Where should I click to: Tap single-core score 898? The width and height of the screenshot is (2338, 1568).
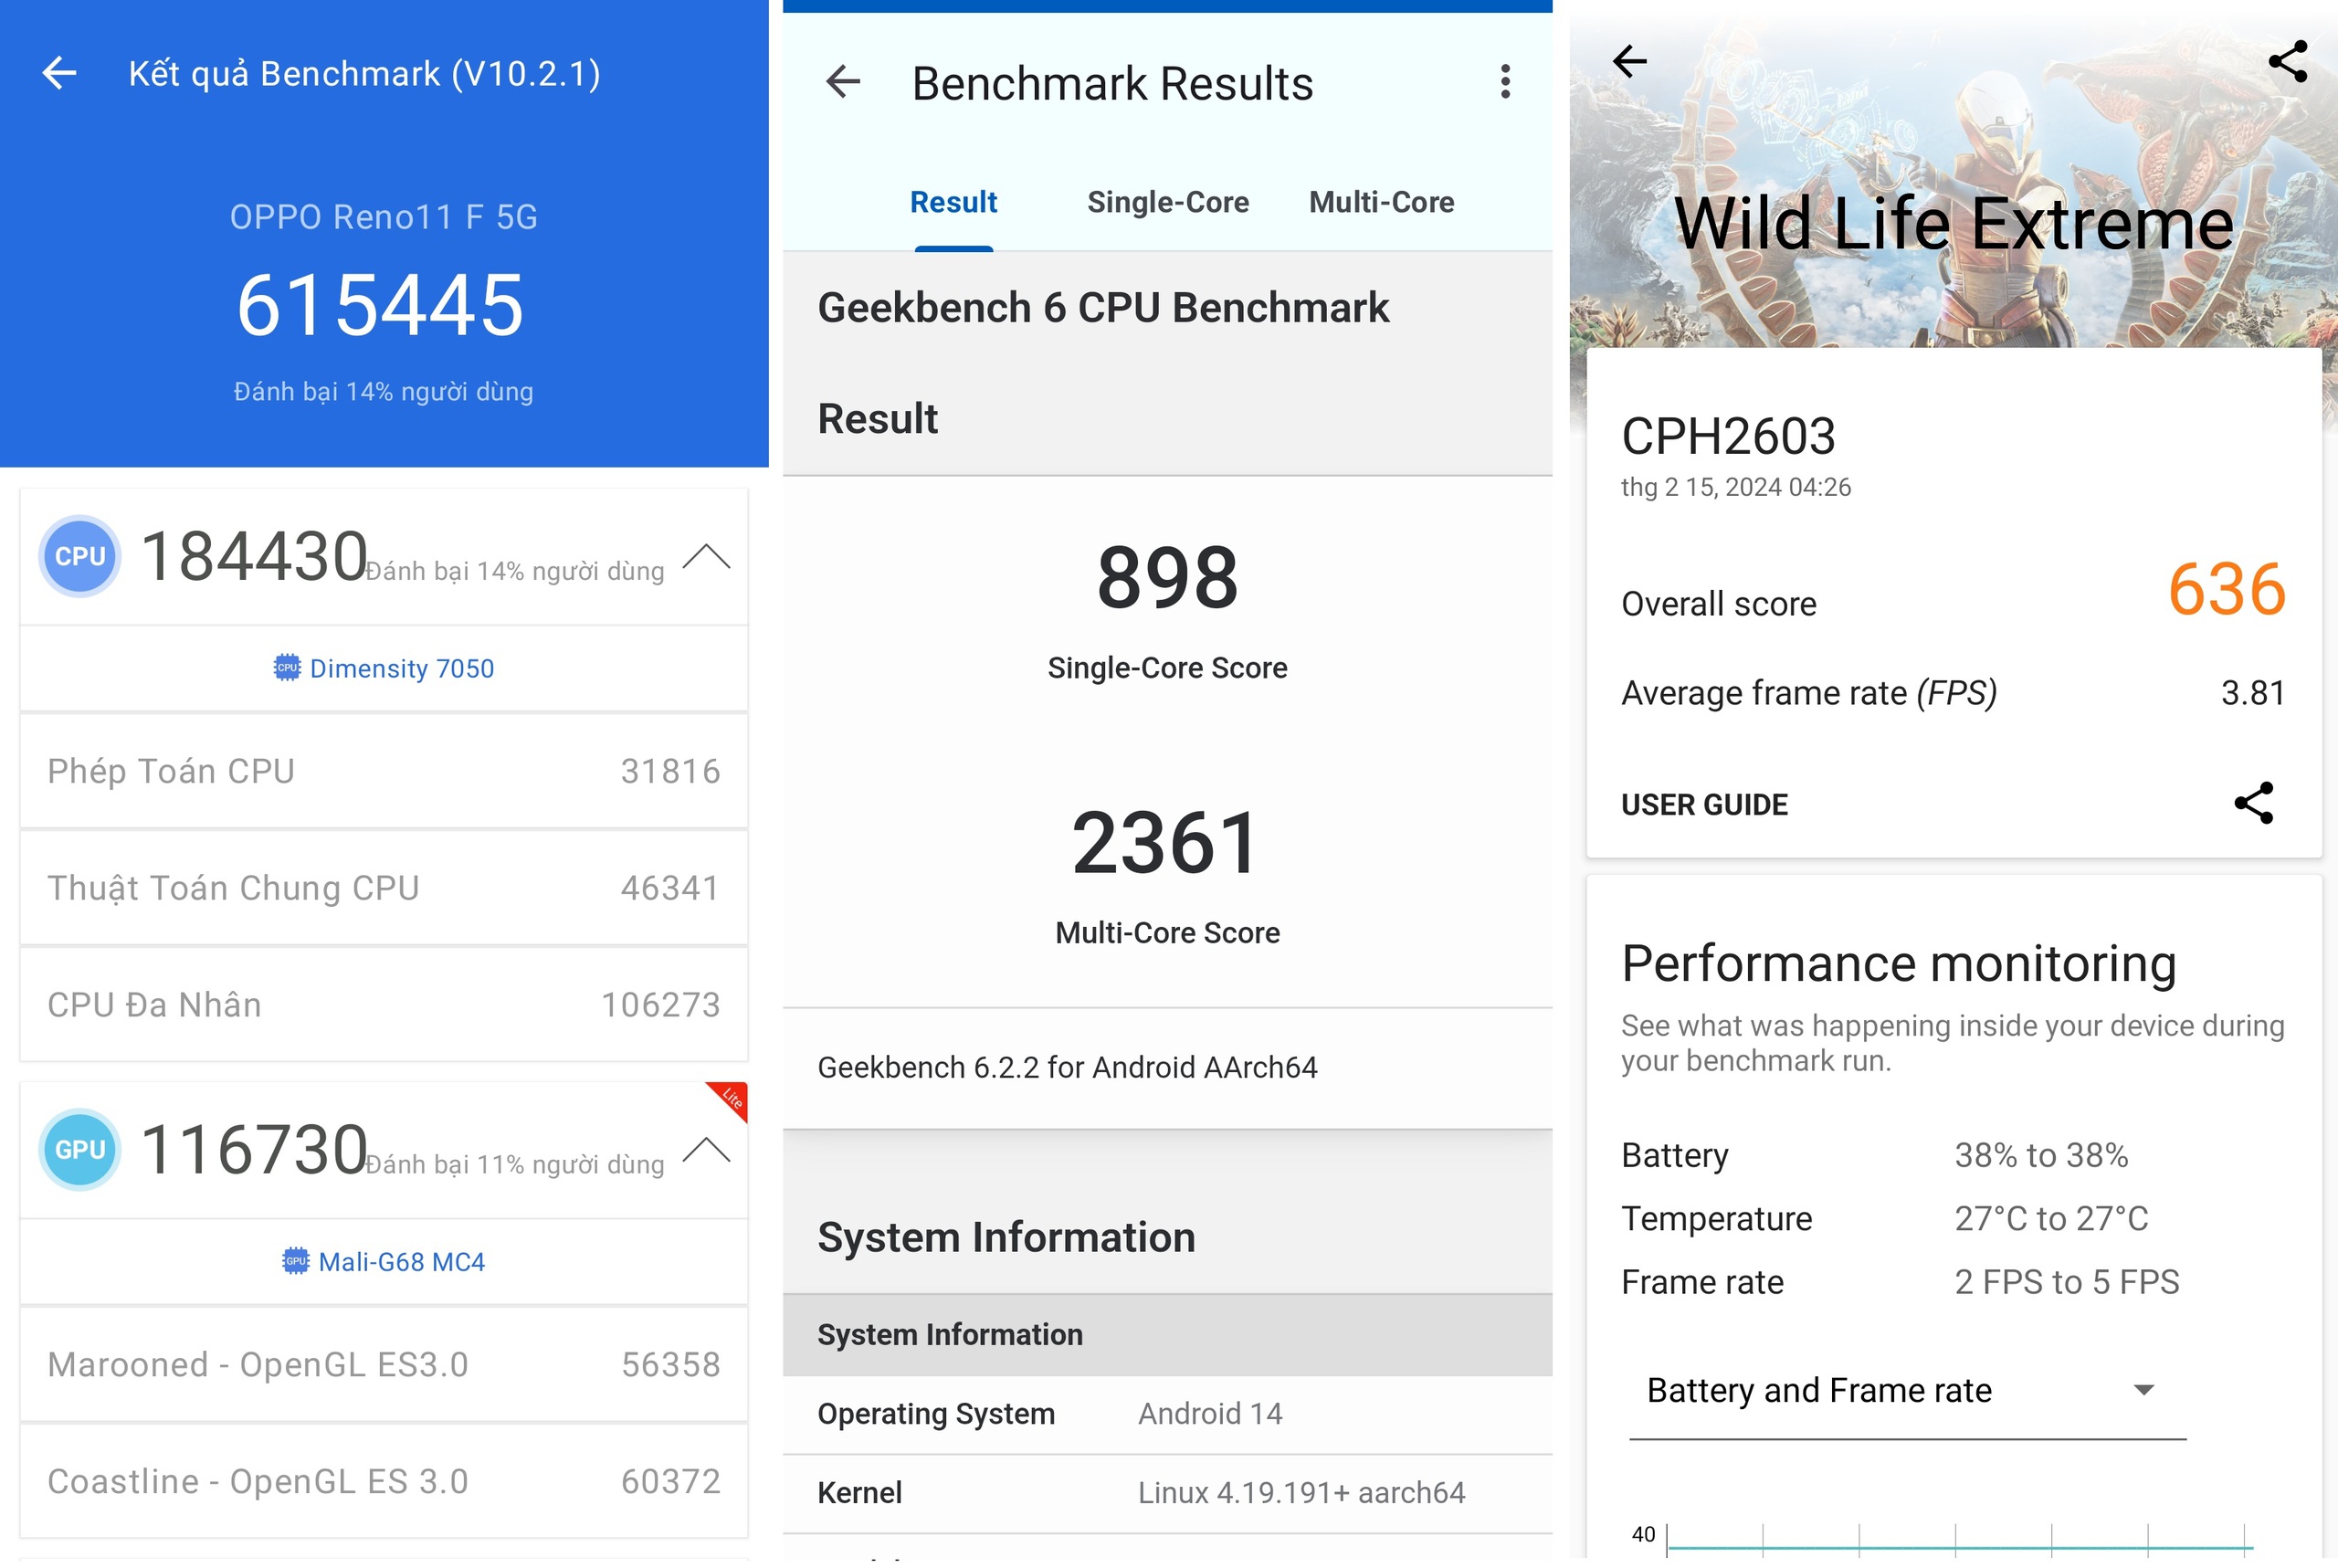(1167, 578)
